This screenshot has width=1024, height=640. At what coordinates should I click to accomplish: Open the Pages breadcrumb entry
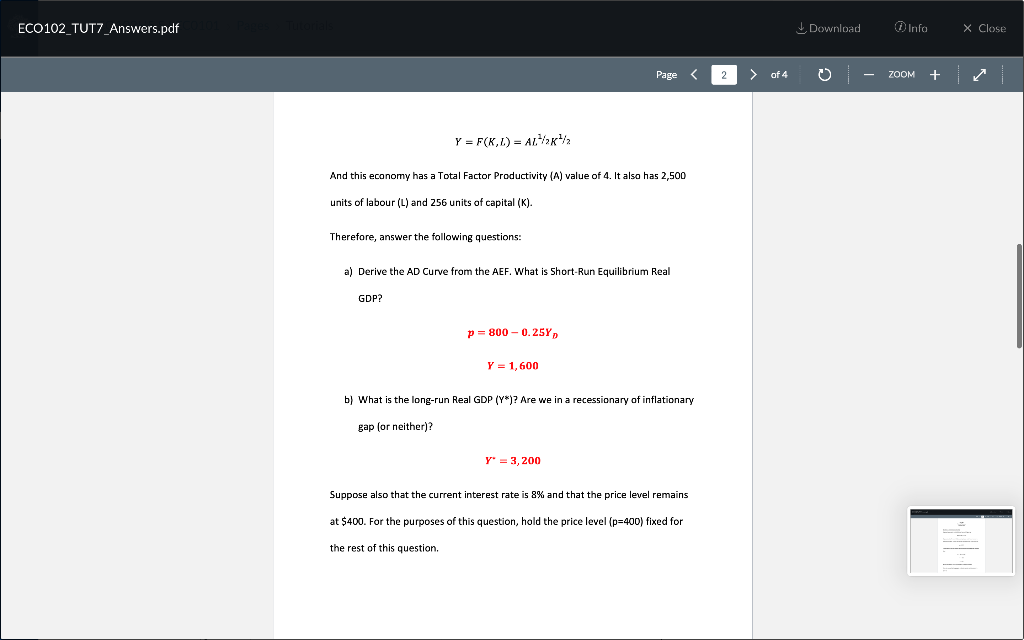(252, 27)
